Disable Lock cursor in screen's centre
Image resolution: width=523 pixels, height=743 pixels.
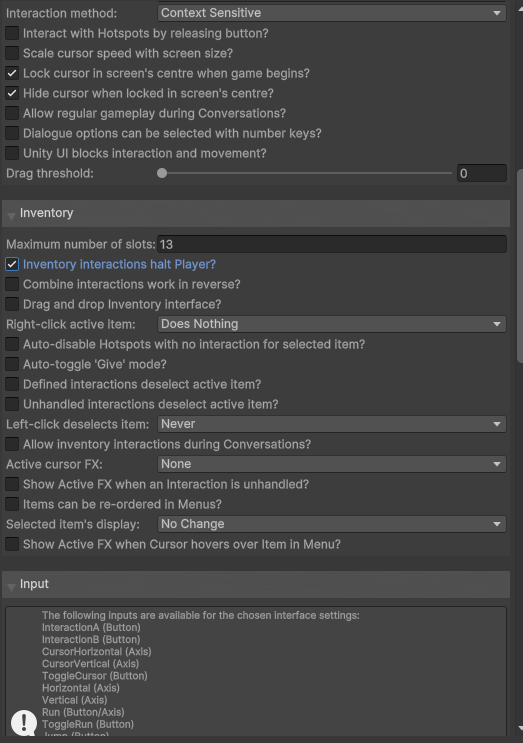(x=12, y=73)
